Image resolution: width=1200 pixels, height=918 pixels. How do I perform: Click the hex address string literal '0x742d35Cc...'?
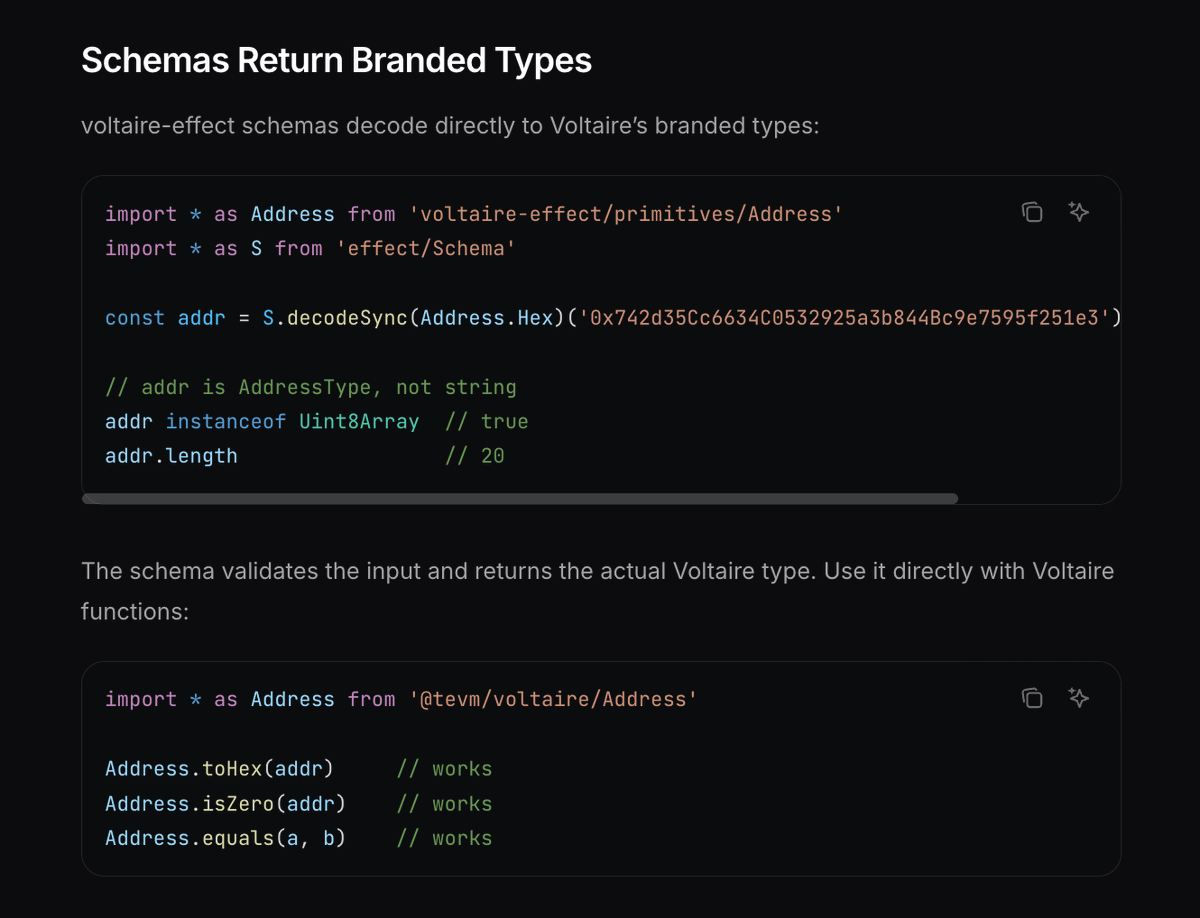tap(843, 318)
